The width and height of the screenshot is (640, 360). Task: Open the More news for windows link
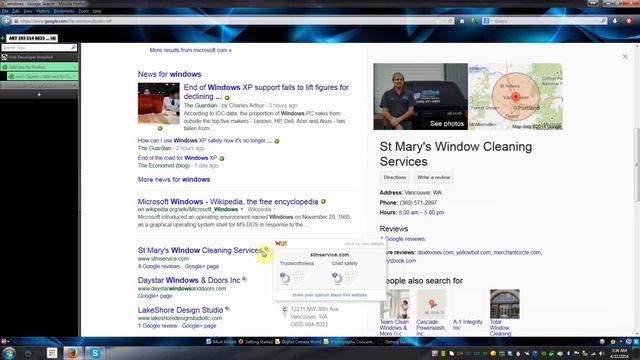tap(174, 180)
